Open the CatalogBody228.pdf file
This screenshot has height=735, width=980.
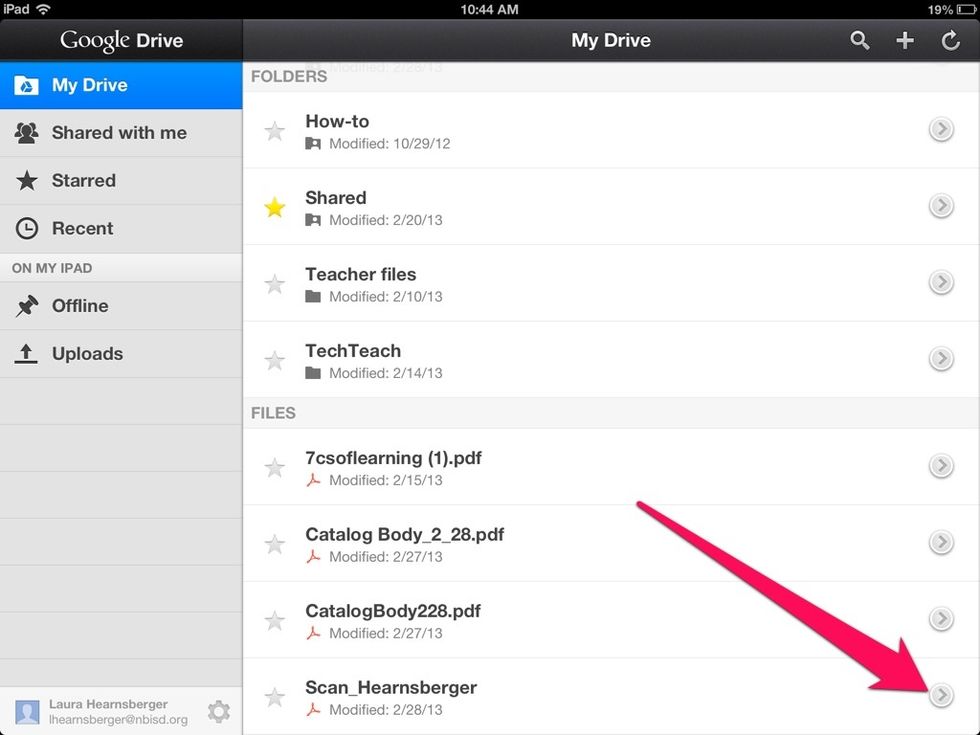coord(393,611)
